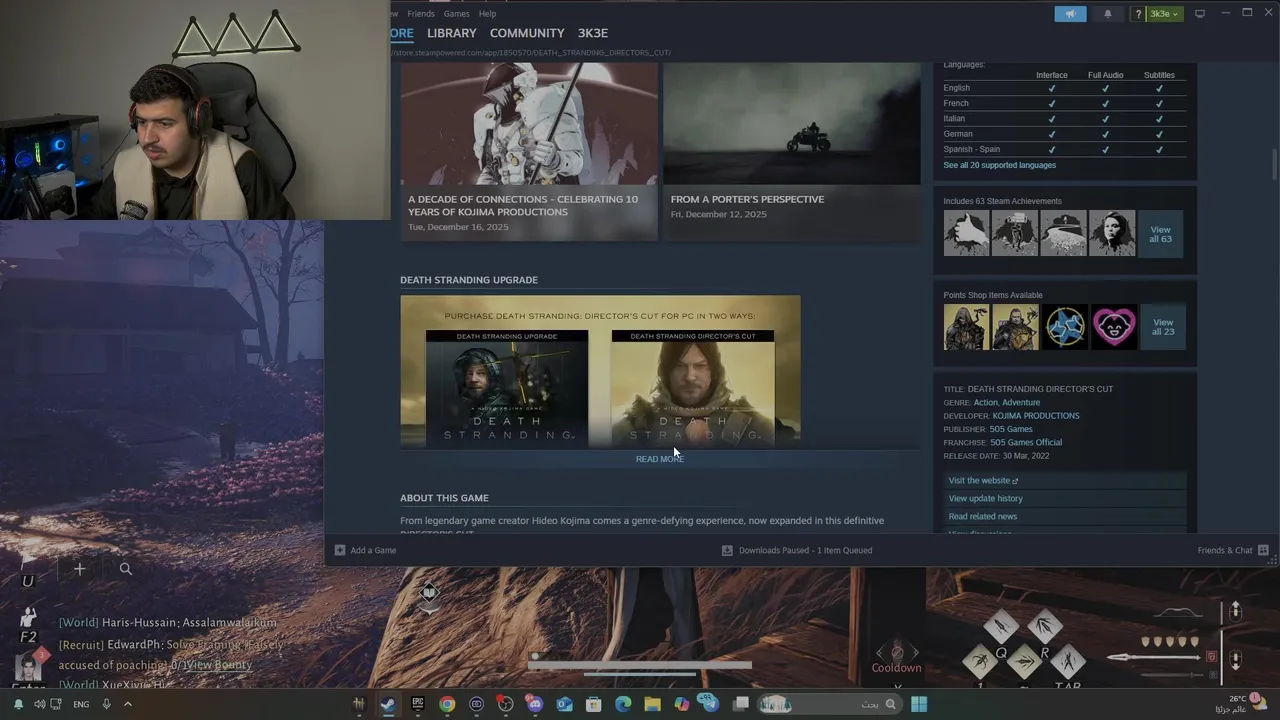Open the 3k3e account dropdown
Screen dimensions: 1280x720
coord(1164,14)
